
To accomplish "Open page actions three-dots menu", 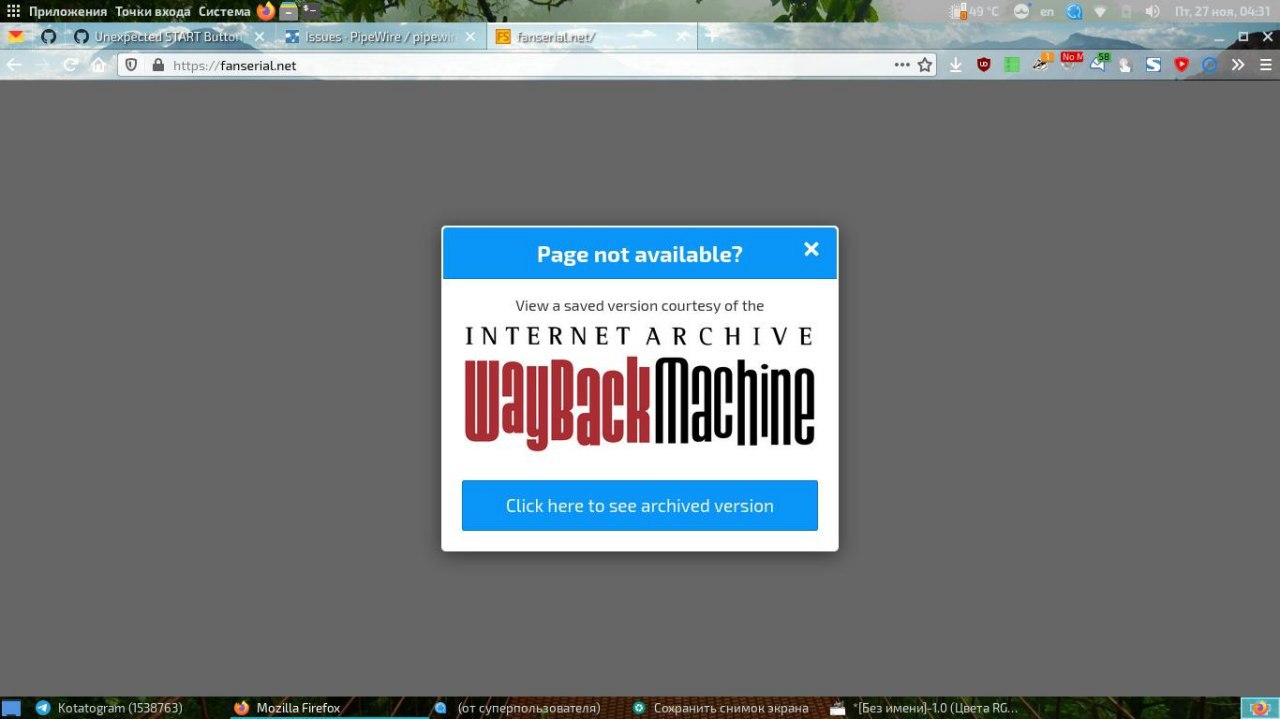I will [902, 65].
